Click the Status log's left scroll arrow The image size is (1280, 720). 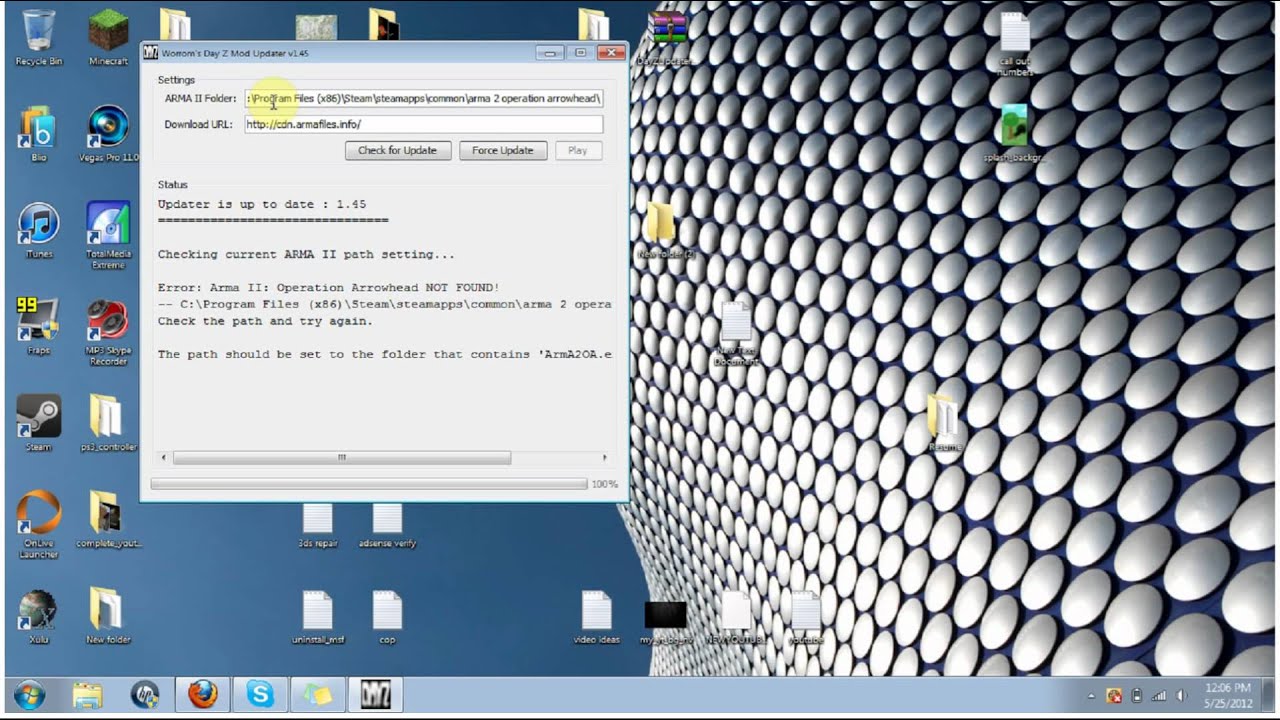[x=164, y=457]
